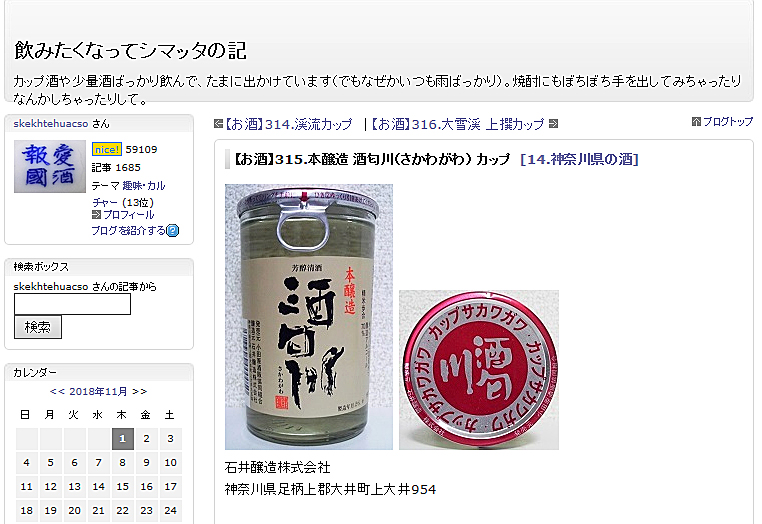Click the text 石井醸造株式会社
This screenshot has height=524, width=762.
(x=277, y=468)
